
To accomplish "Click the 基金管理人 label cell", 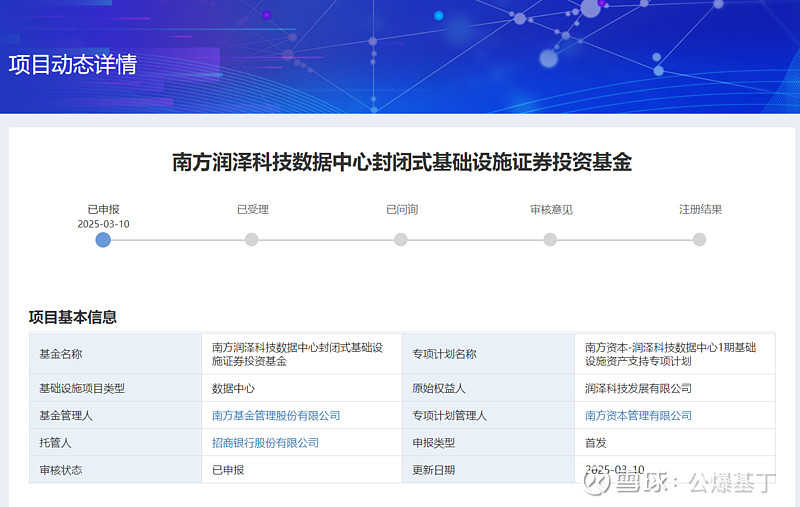I will 115,416.
